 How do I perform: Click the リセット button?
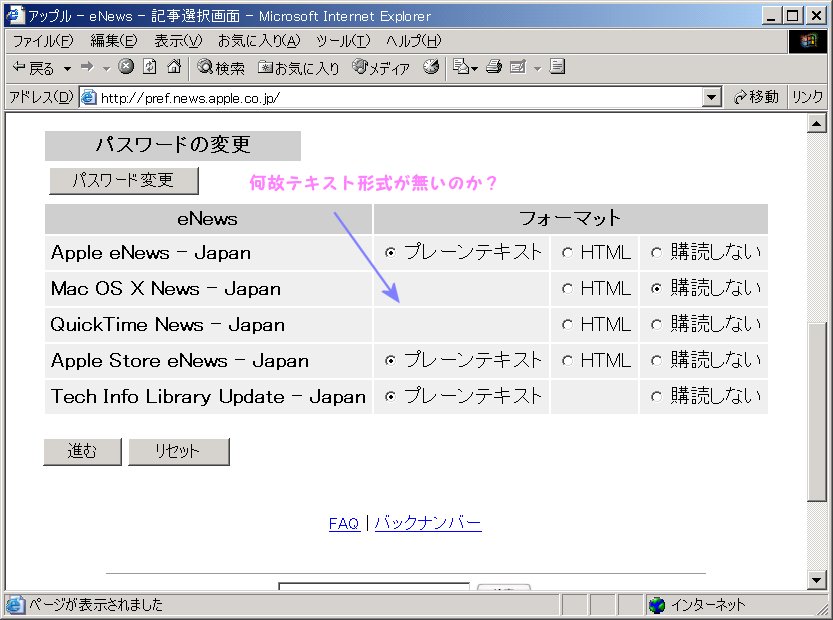pos(179,452)
